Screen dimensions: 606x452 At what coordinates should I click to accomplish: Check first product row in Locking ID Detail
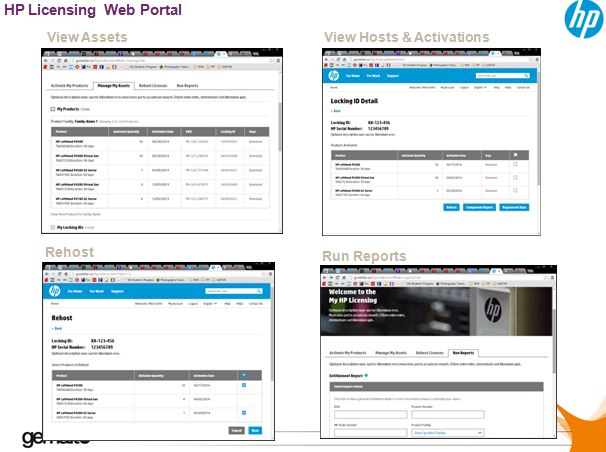click(x=515, y=165)
